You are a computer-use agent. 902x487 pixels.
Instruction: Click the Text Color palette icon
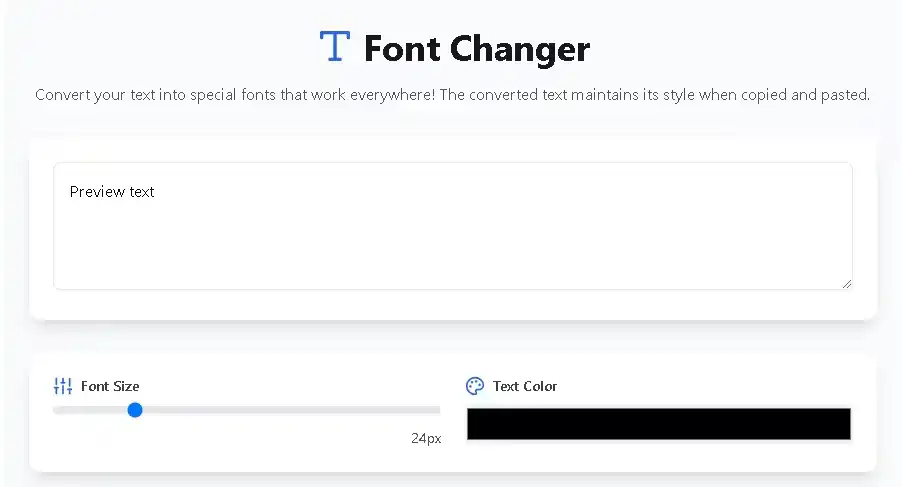pyautogui.click(x=475, y=386)
